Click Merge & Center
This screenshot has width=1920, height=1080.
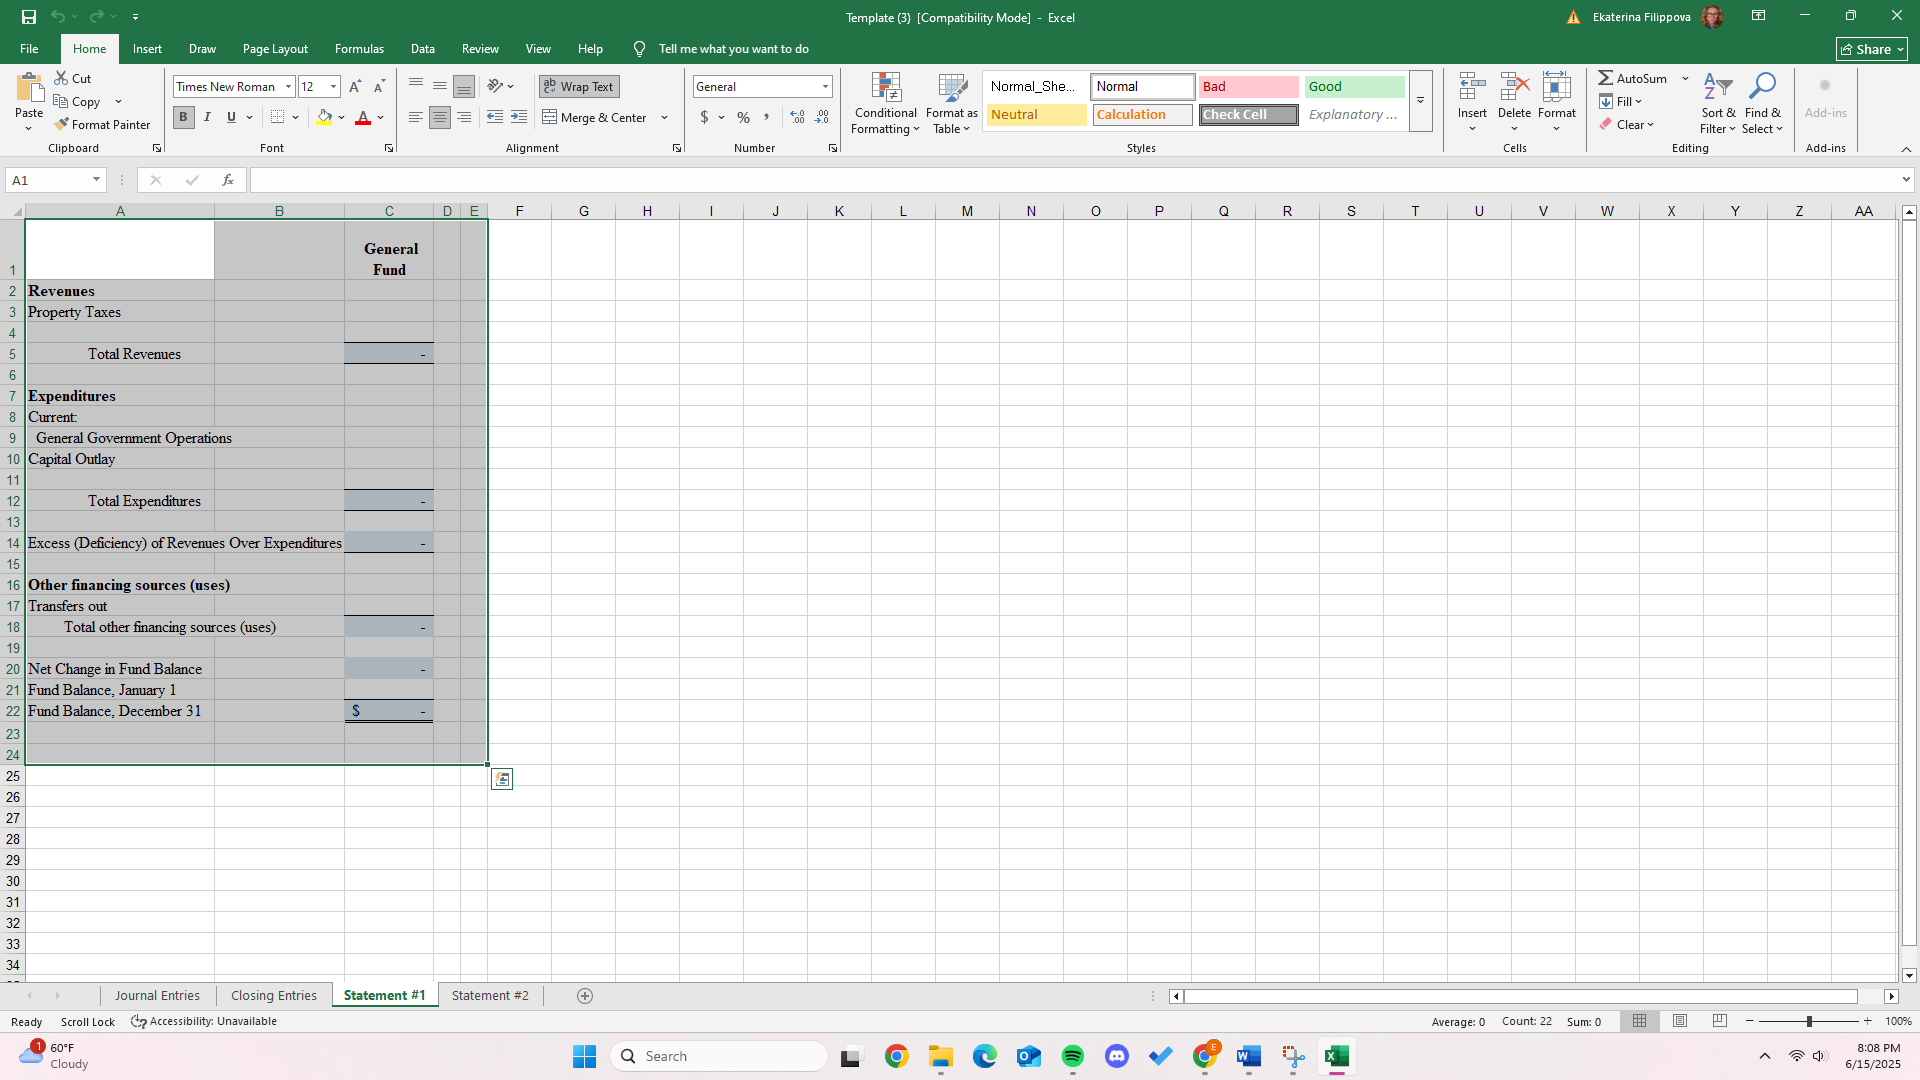(597, 117)
